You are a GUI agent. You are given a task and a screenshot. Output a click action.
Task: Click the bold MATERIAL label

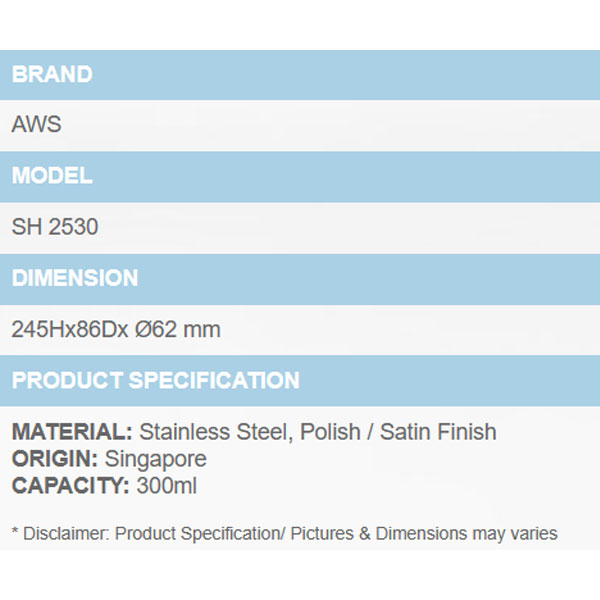[72, 433]
